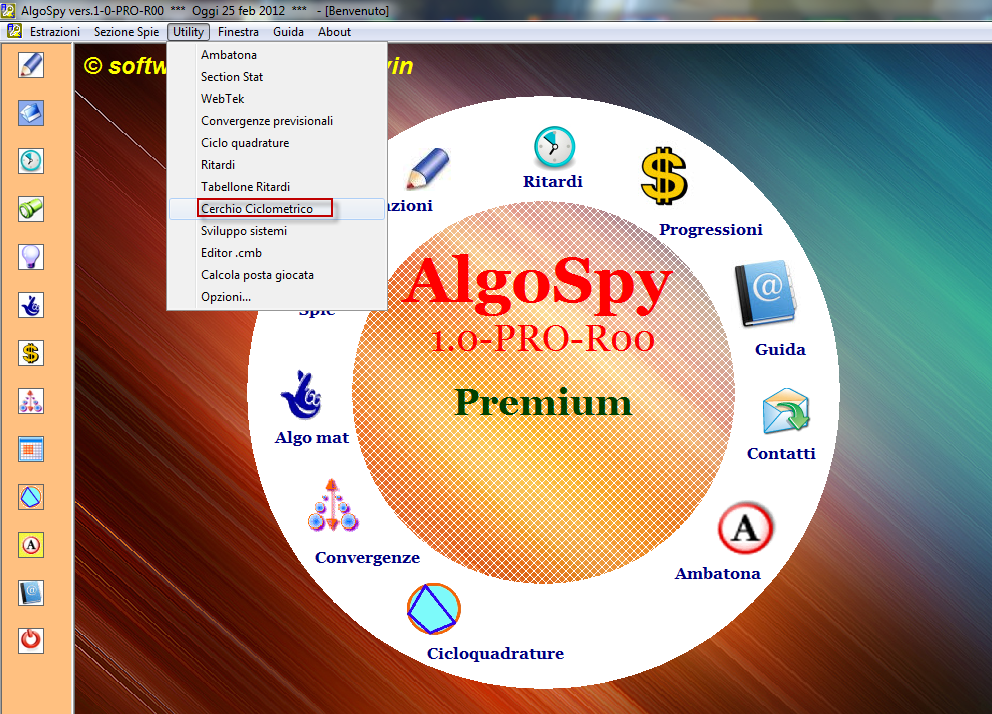The width and height of the screenshot is (992, 714).
Task: Select Convergenze previsionali menu entry
Action: tap(277, 121)
